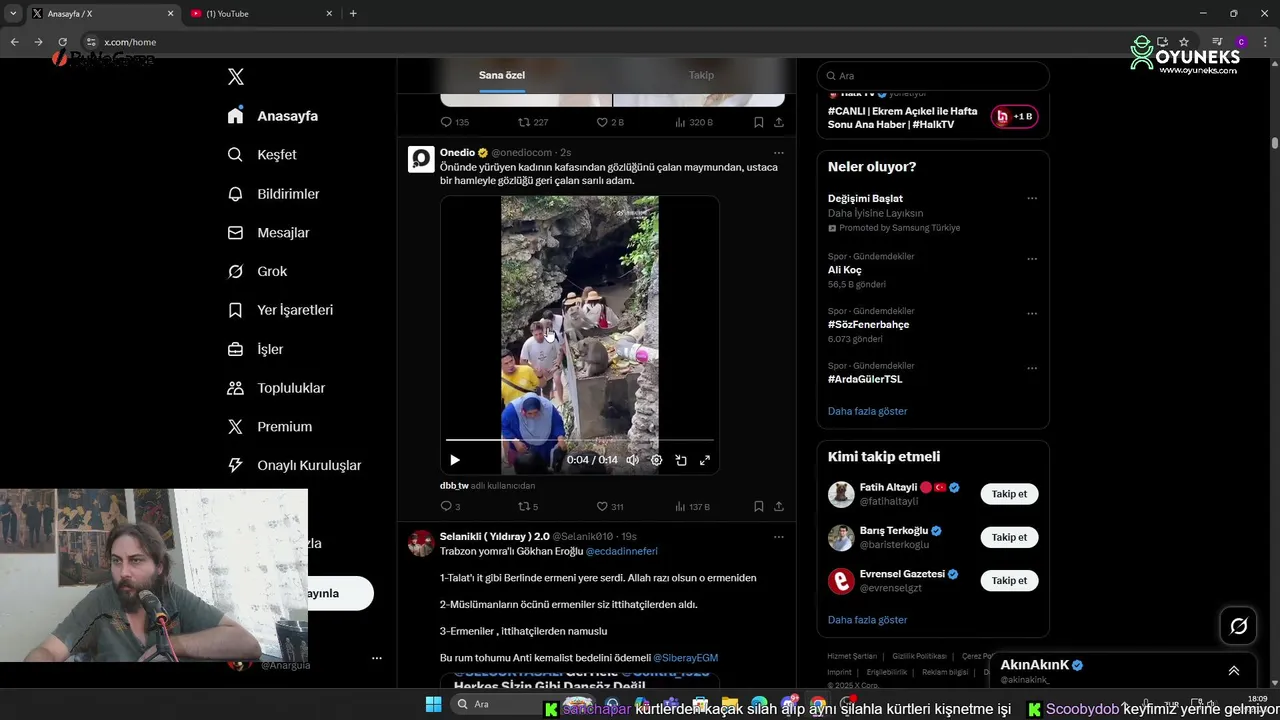
Task: Join the HalkTV live broadcast +1 B
Action: [x=1014, y=117]
